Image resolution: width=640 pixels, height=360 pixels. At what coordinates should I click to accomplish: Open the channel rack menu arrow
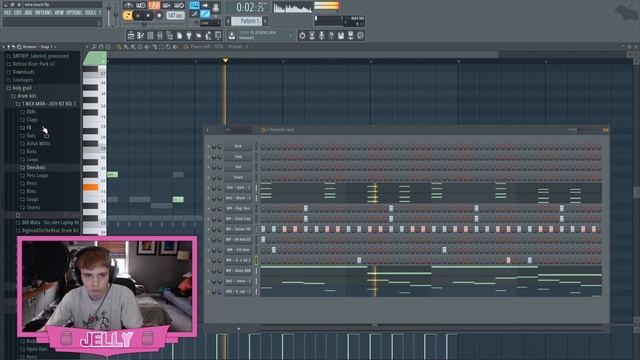click(207, 130)
